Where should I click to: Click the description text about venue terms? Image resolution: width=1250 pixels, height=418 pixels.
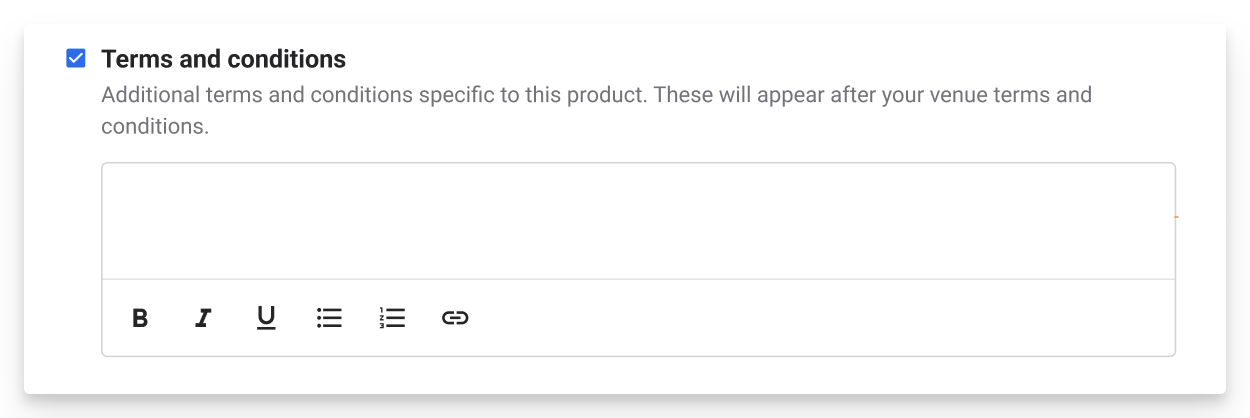(596, 111)
